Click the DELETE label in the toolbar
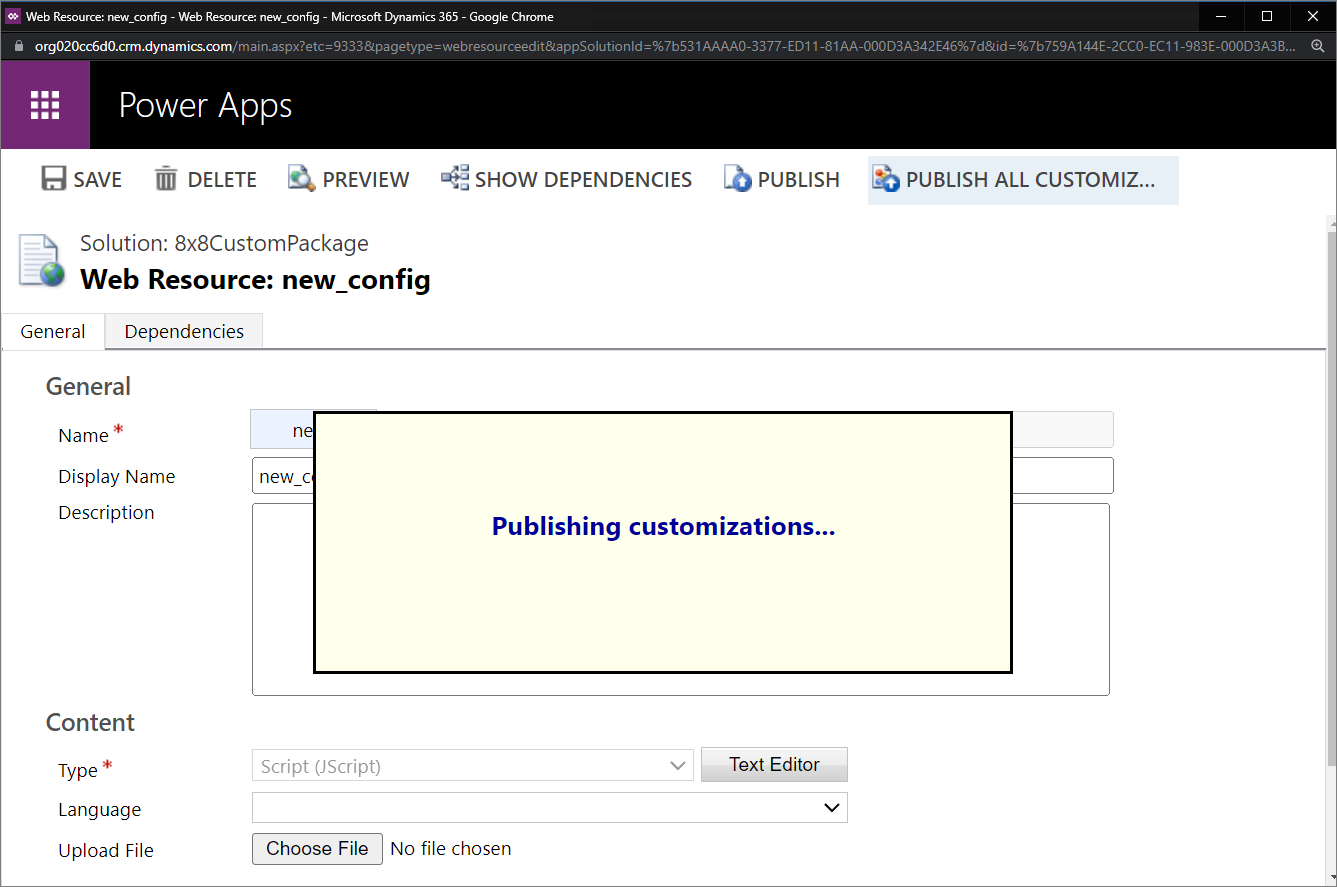The width and height of the screenshot is (1337, 887). 222,180
